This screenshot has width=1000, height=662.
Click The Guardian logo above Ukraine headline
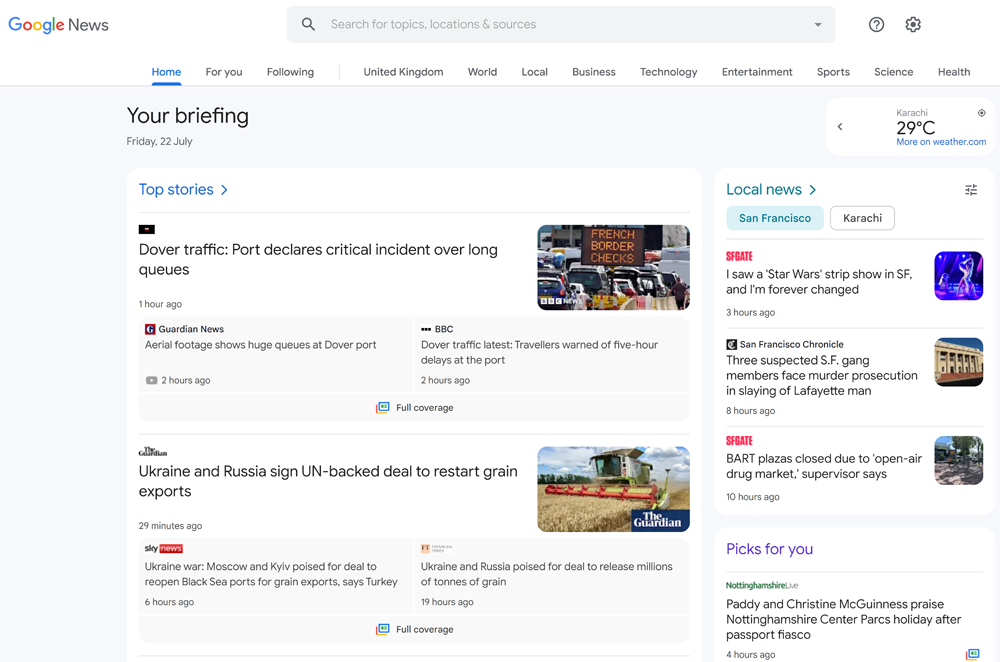click(152, 452)
